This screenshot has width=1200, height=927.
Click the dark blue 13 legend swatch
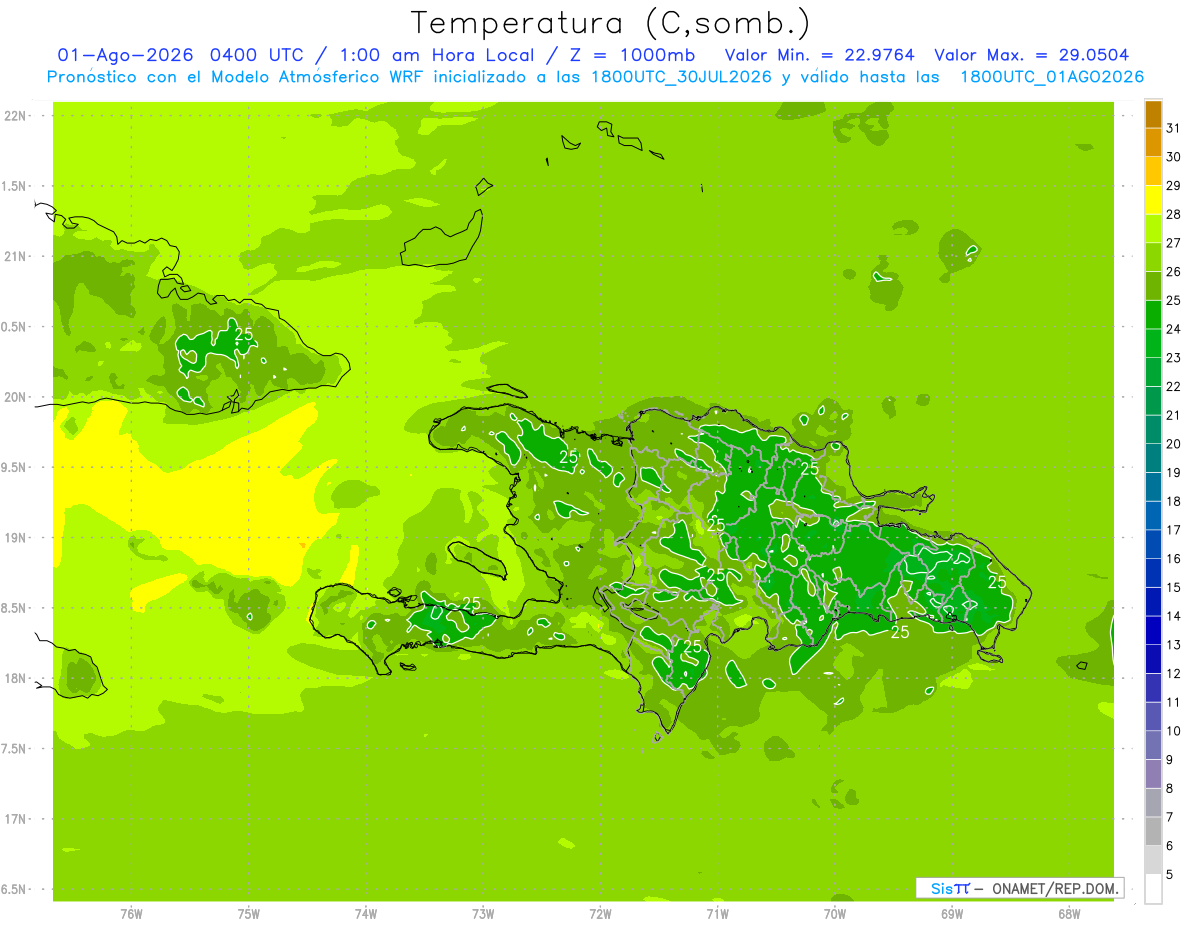(1153, 631)
